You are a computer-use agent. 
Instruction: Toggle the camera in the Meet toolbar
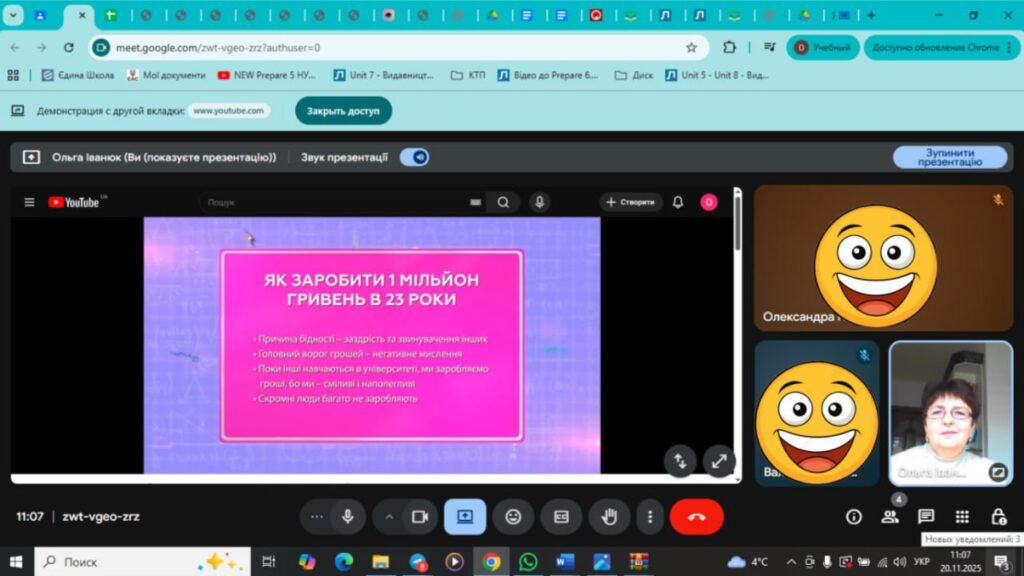coord(420,517)
